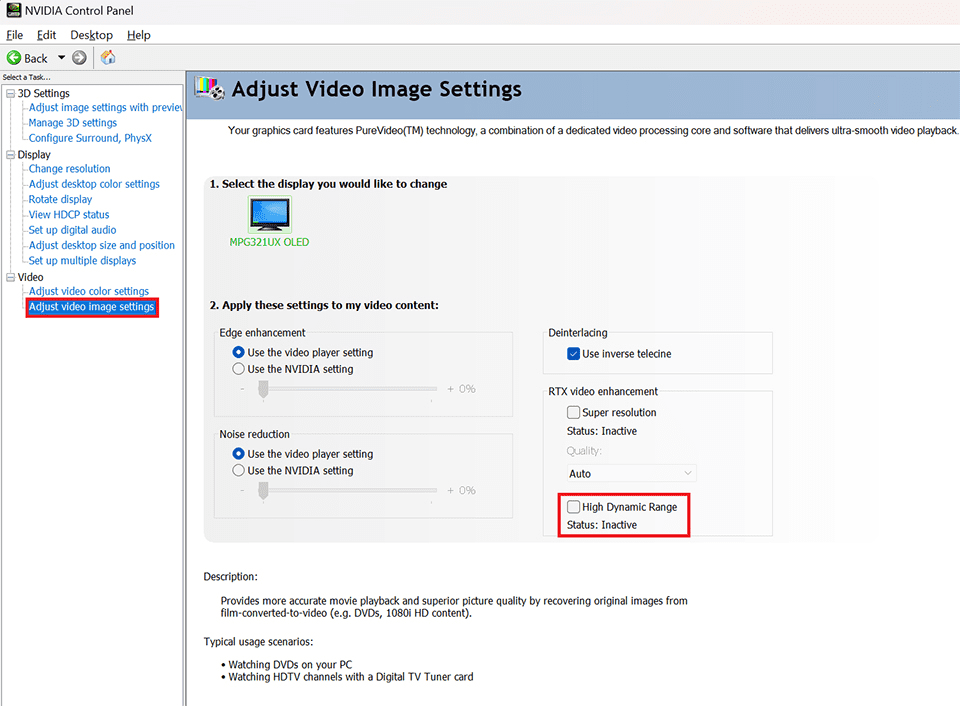Open Rotate display page
The image size is (960, 706).
click(60, 199)
